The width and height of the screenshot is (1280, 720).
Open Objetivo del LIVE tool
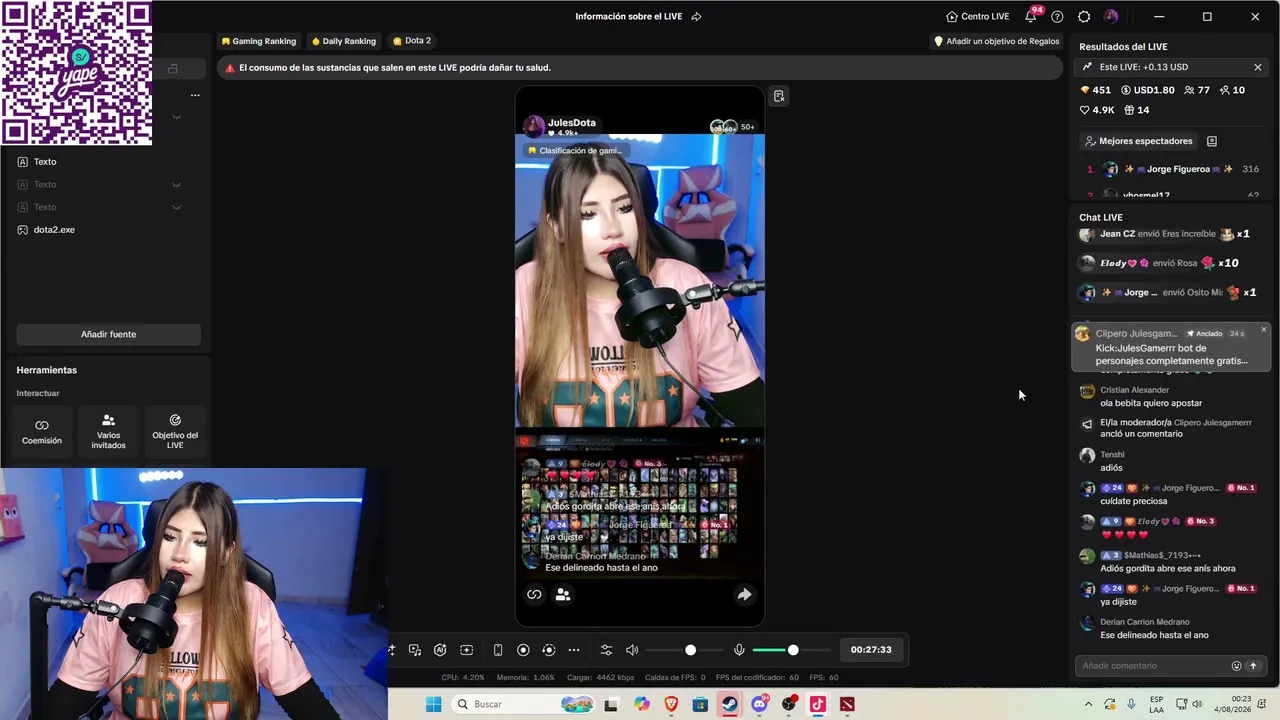[175, 432]
